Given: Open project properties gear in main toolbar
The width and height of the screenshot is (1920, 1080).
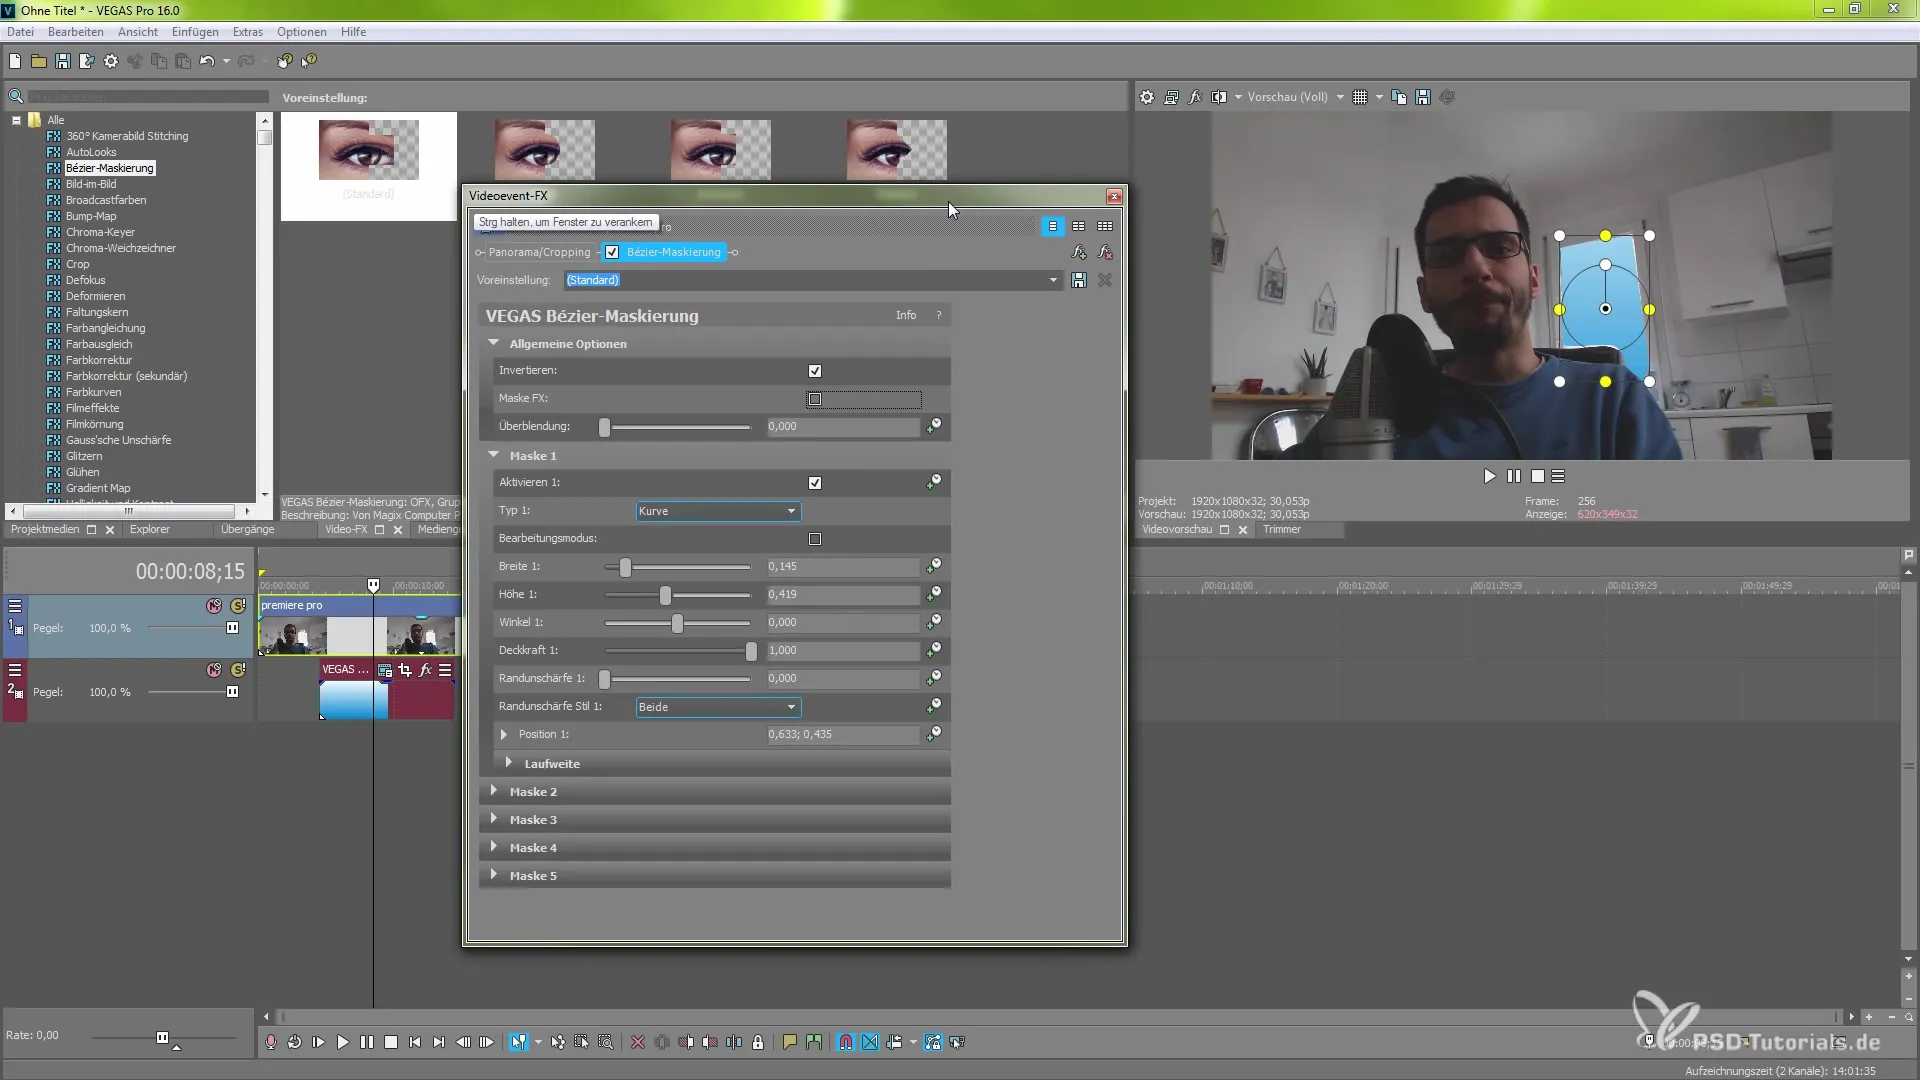Looking at the screenshot, I should pyautogui.click(x=111, y=61).
